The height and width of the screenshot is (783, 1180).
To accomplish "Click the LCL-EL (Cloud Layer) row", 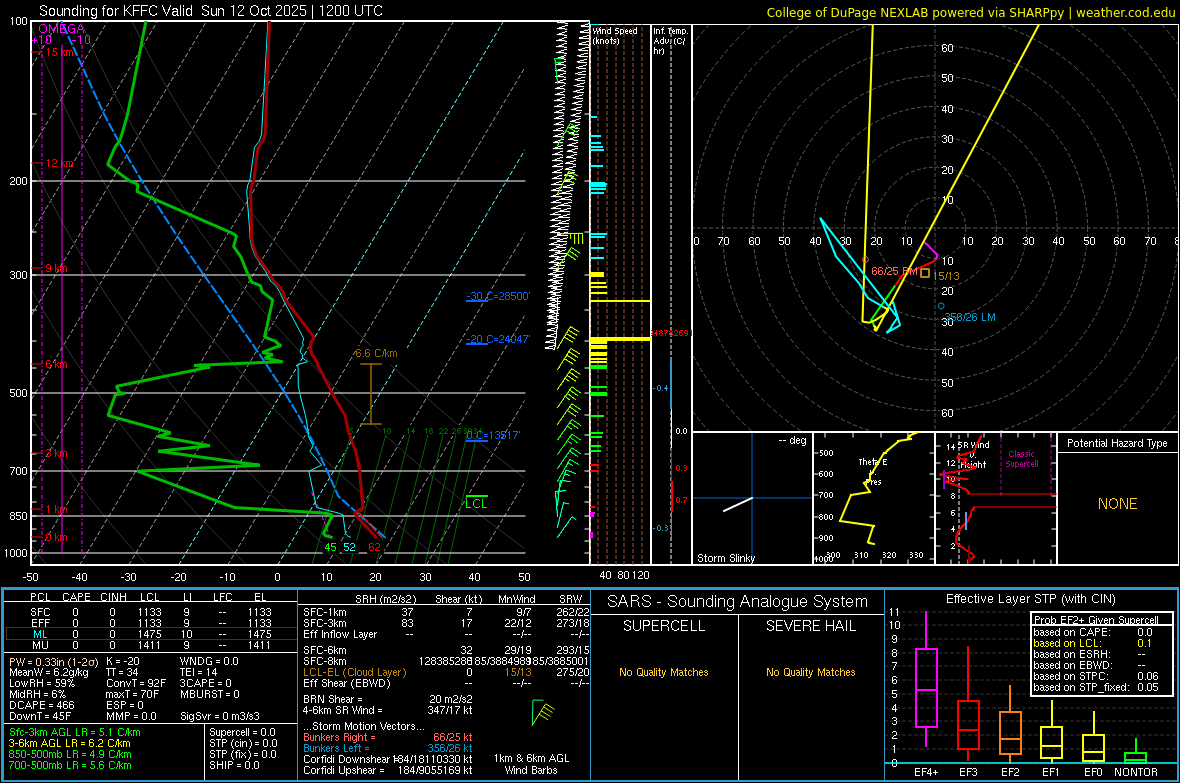I will [x=446, y=672].
